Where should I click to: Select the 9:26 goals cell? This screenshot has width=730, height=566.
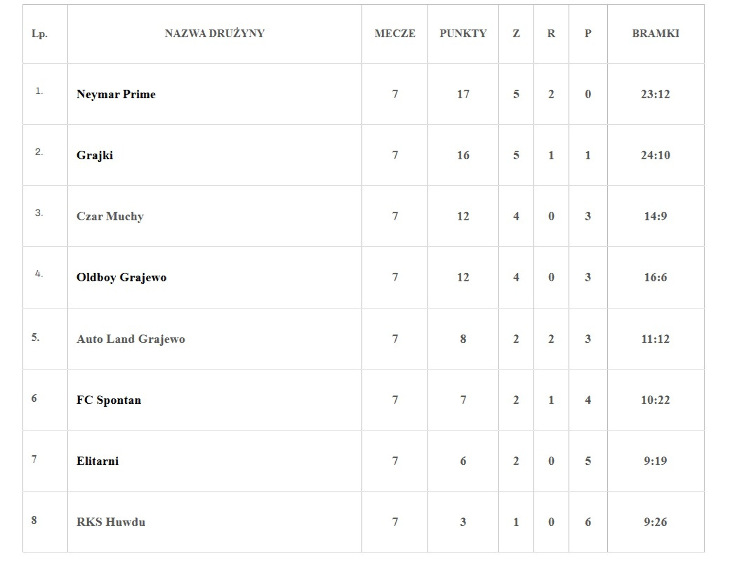[655, 522]
